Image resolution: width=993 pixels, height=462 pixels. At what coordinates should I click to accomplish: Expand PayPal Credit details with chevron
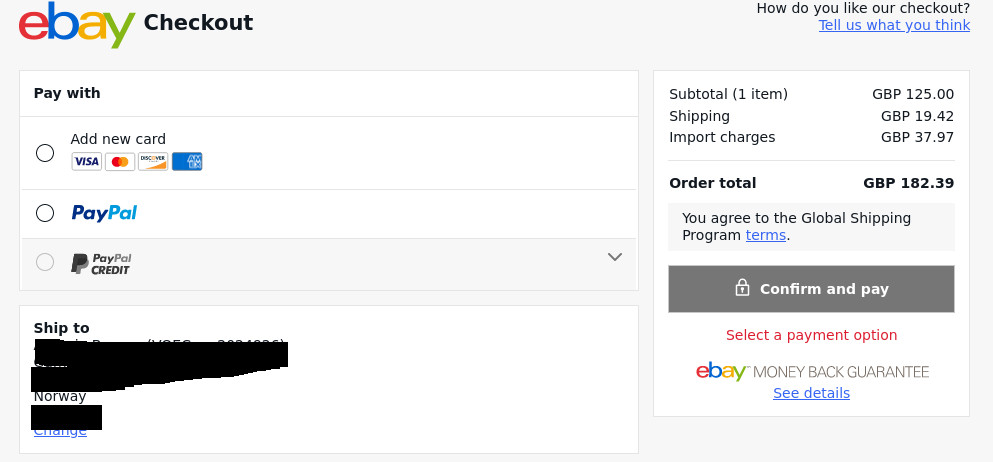pos(615,257)
